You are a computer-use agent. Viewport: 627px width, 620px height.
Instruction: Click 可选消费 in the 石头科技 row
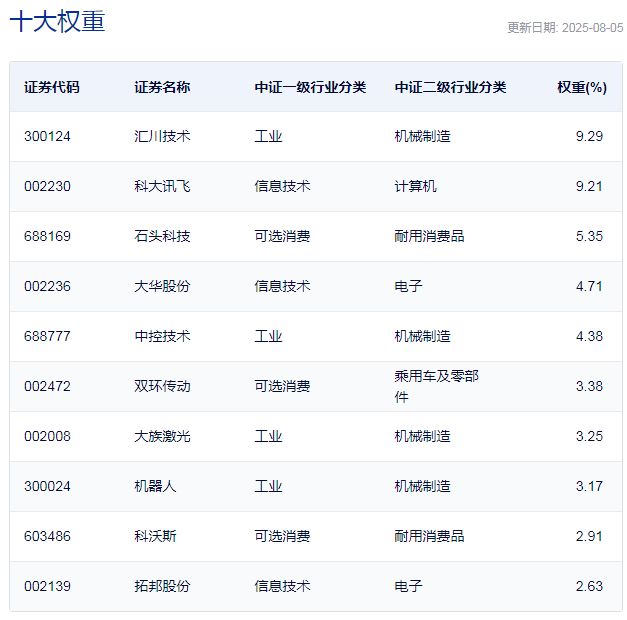(282, 236)
